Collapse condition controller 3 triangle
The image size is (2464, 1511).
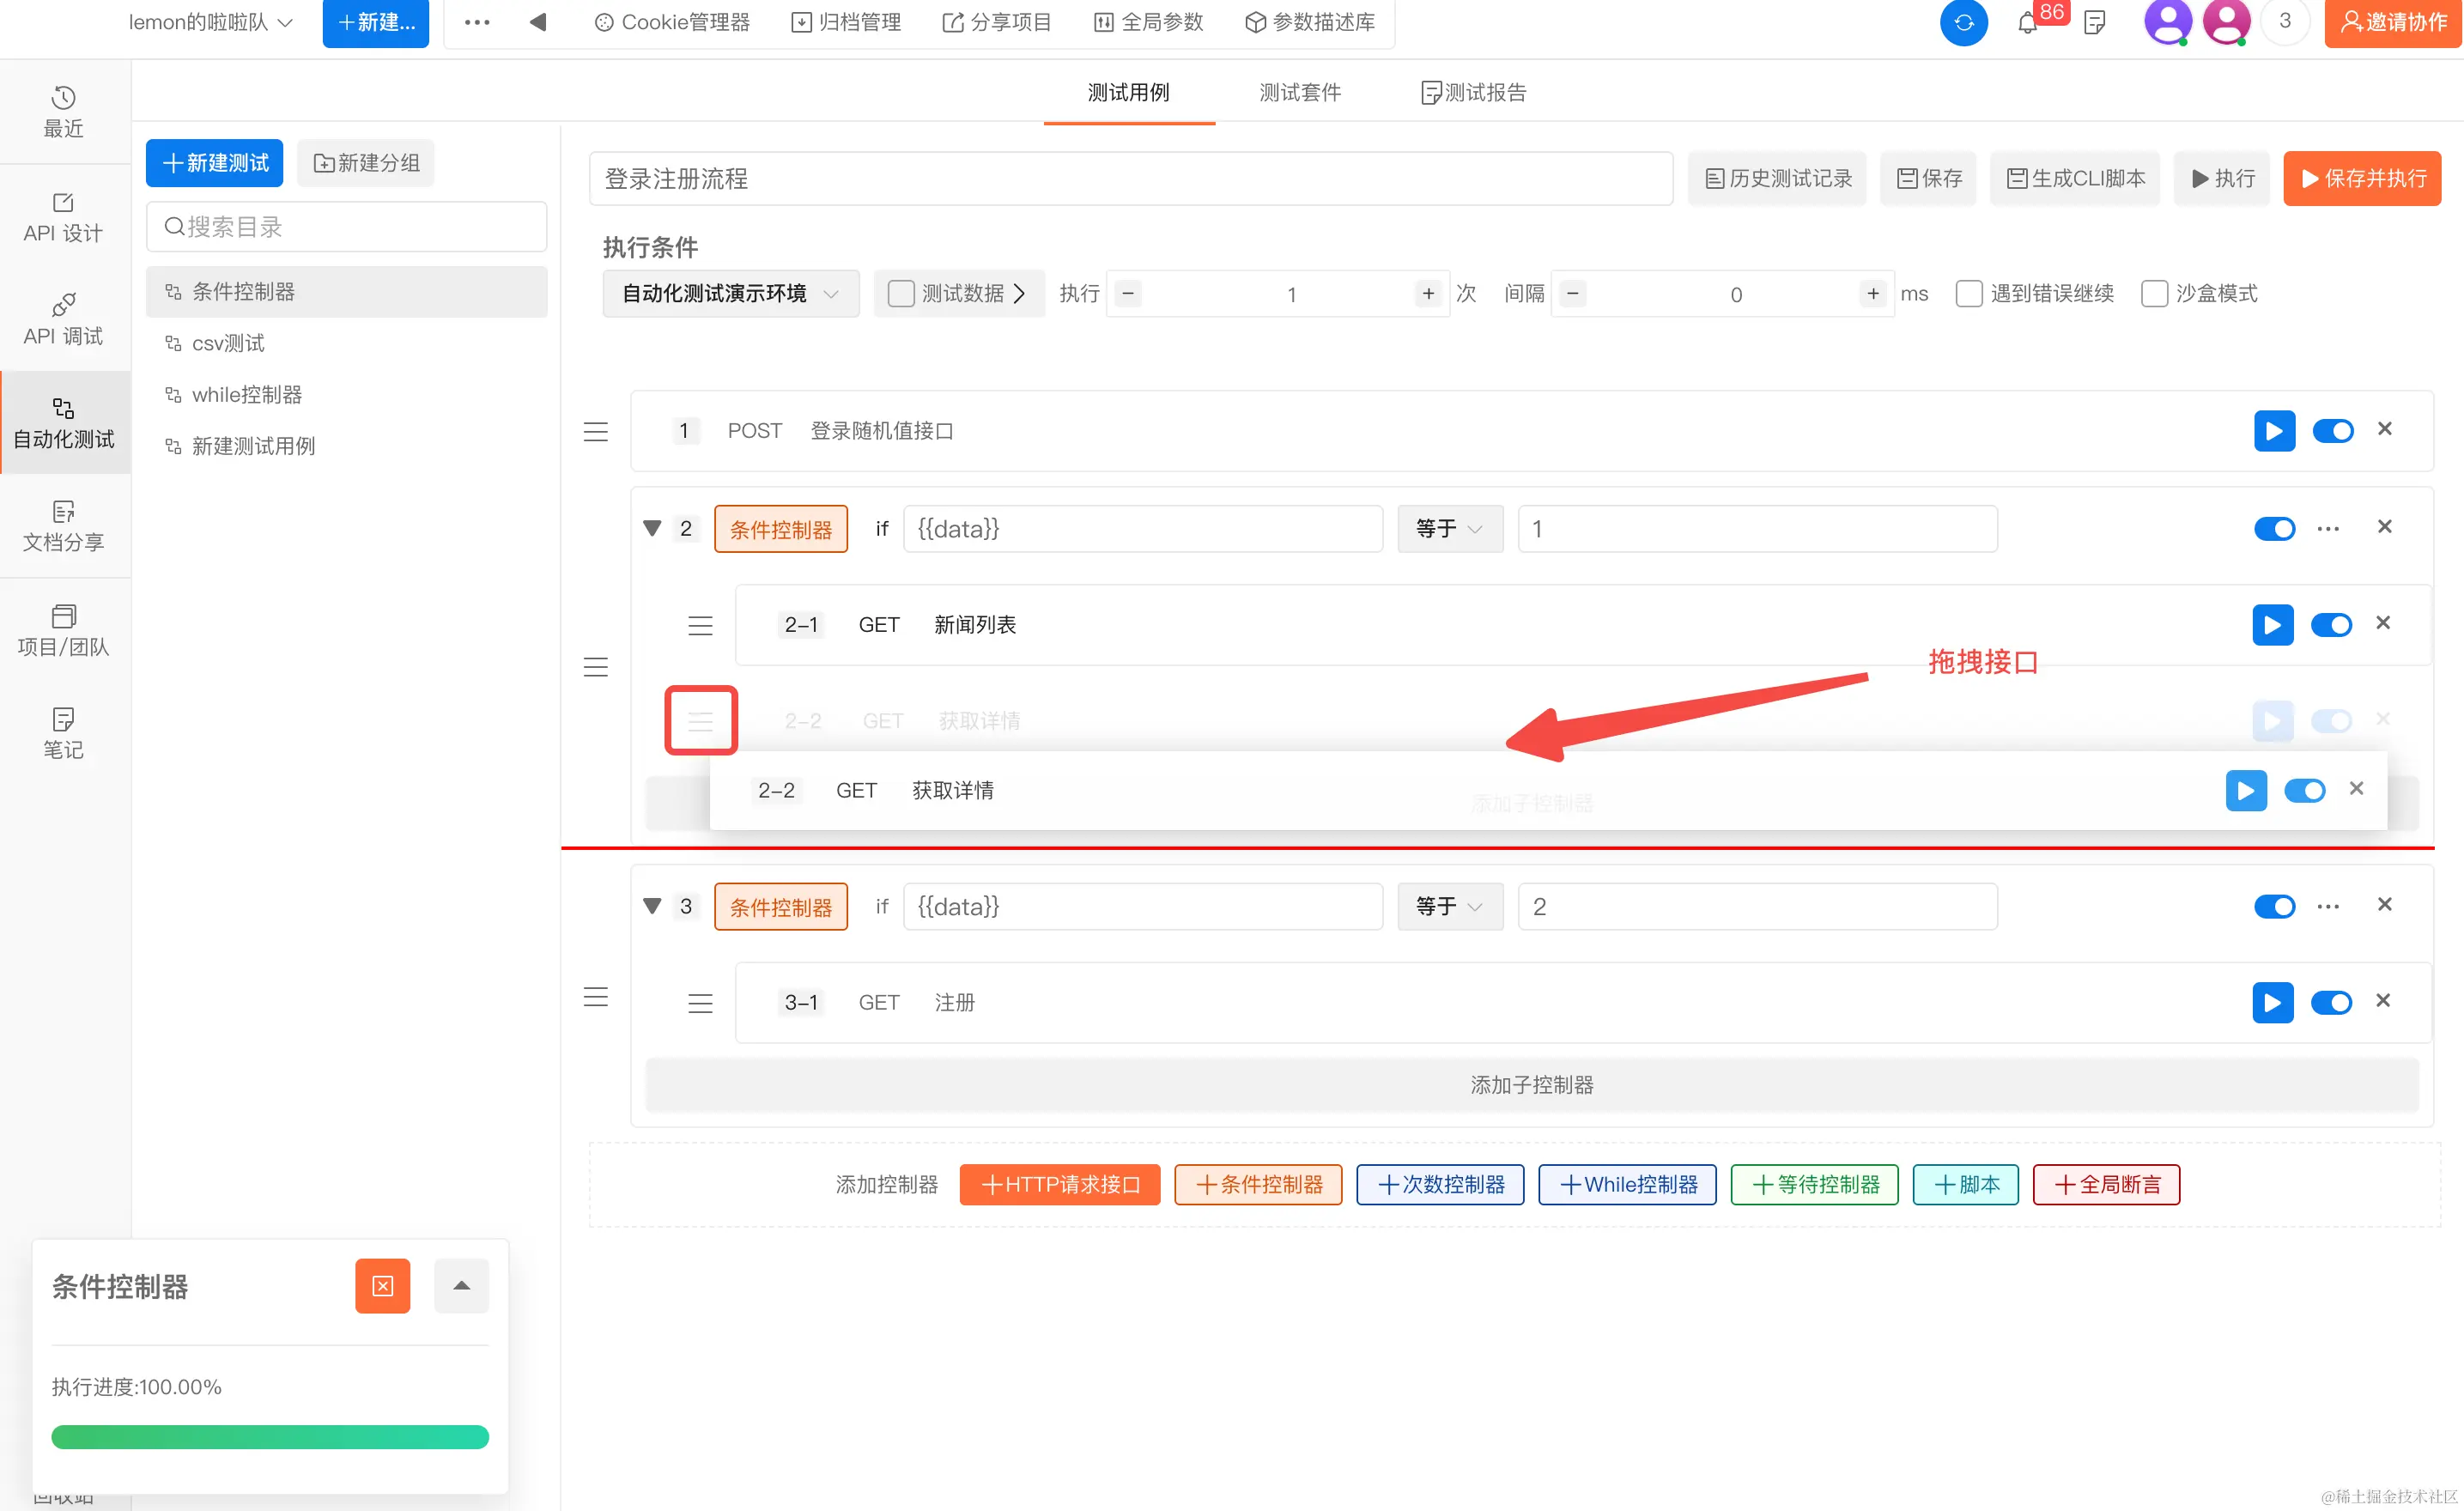[x=652, y=906]
